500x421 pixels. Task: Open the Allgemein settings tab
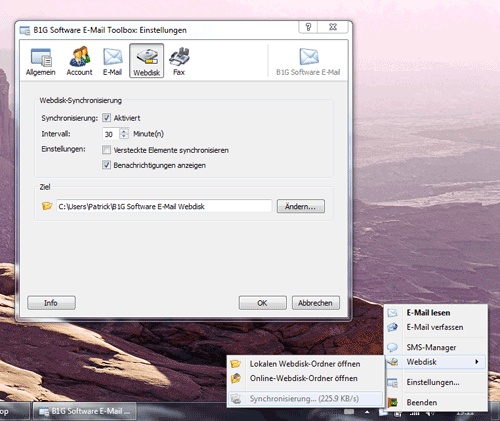click(41, 61)
